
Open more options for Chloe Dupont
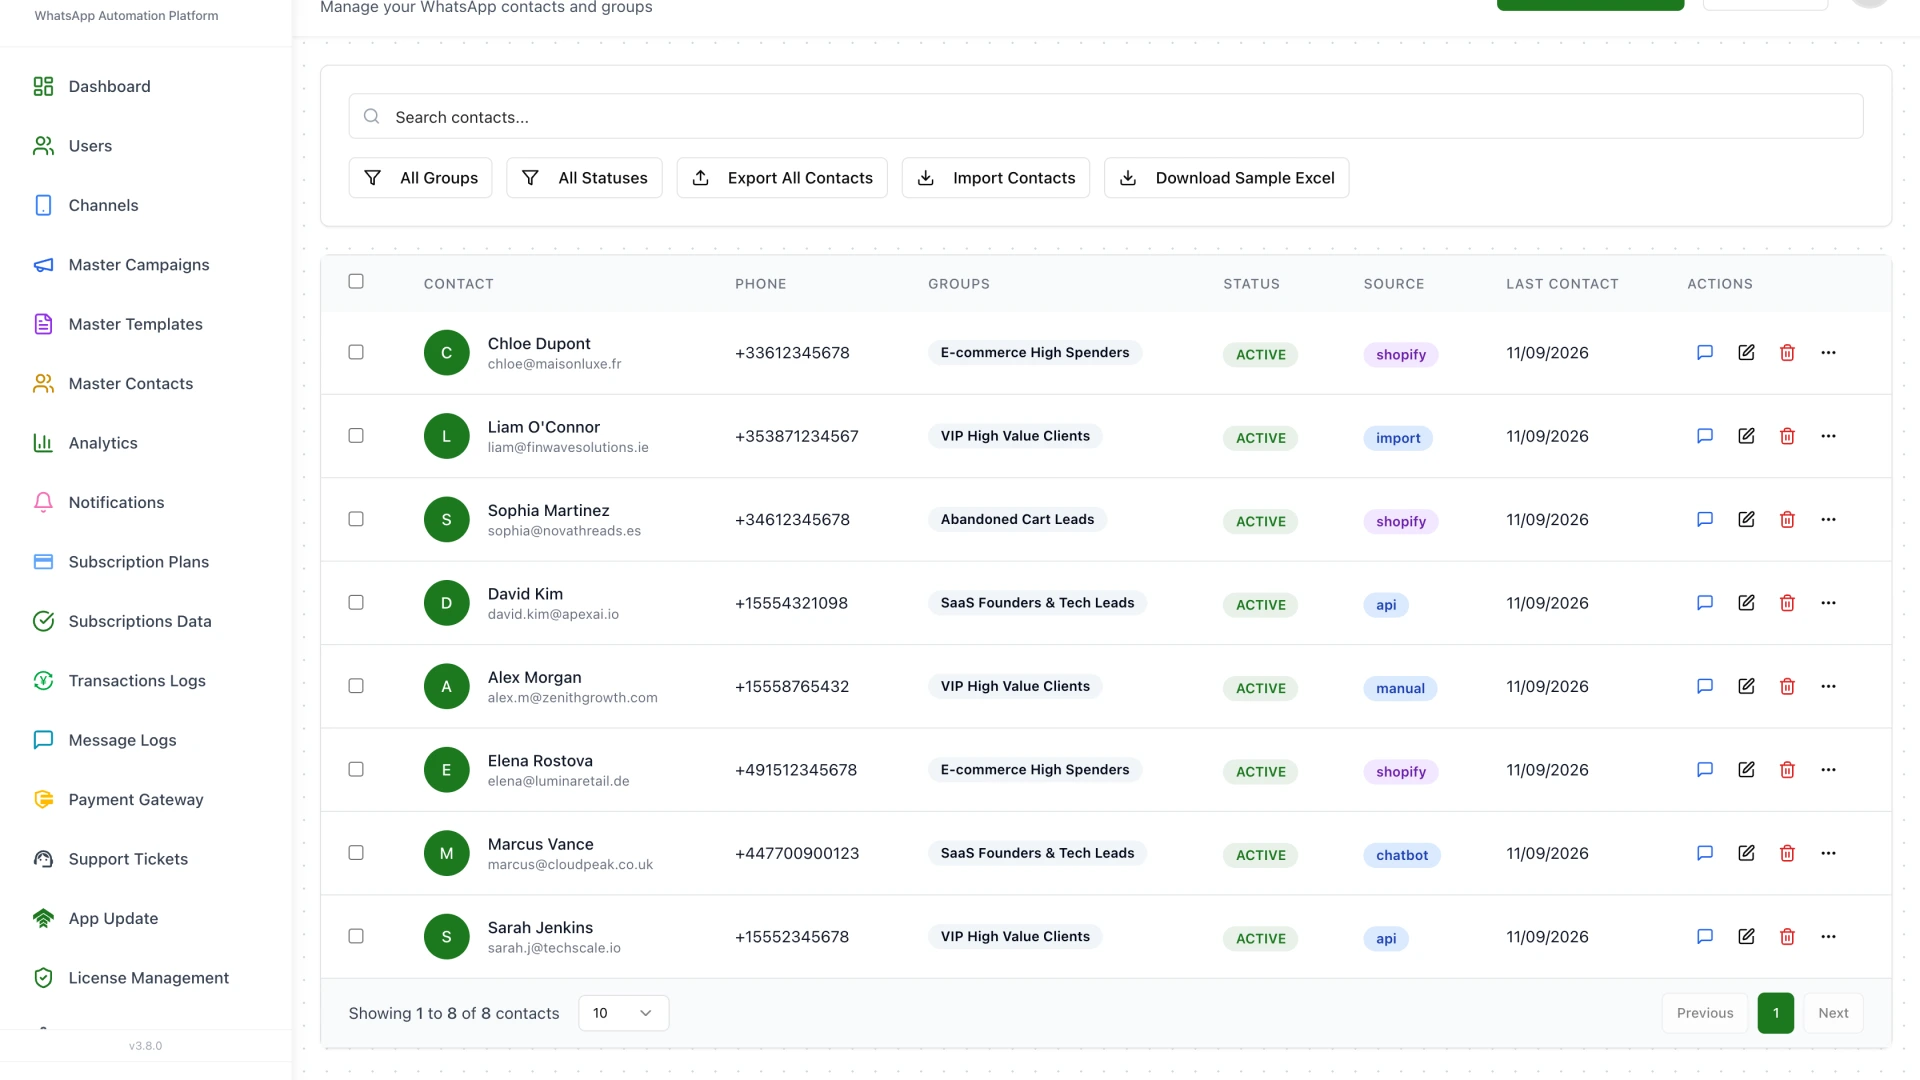point(1828,352)
